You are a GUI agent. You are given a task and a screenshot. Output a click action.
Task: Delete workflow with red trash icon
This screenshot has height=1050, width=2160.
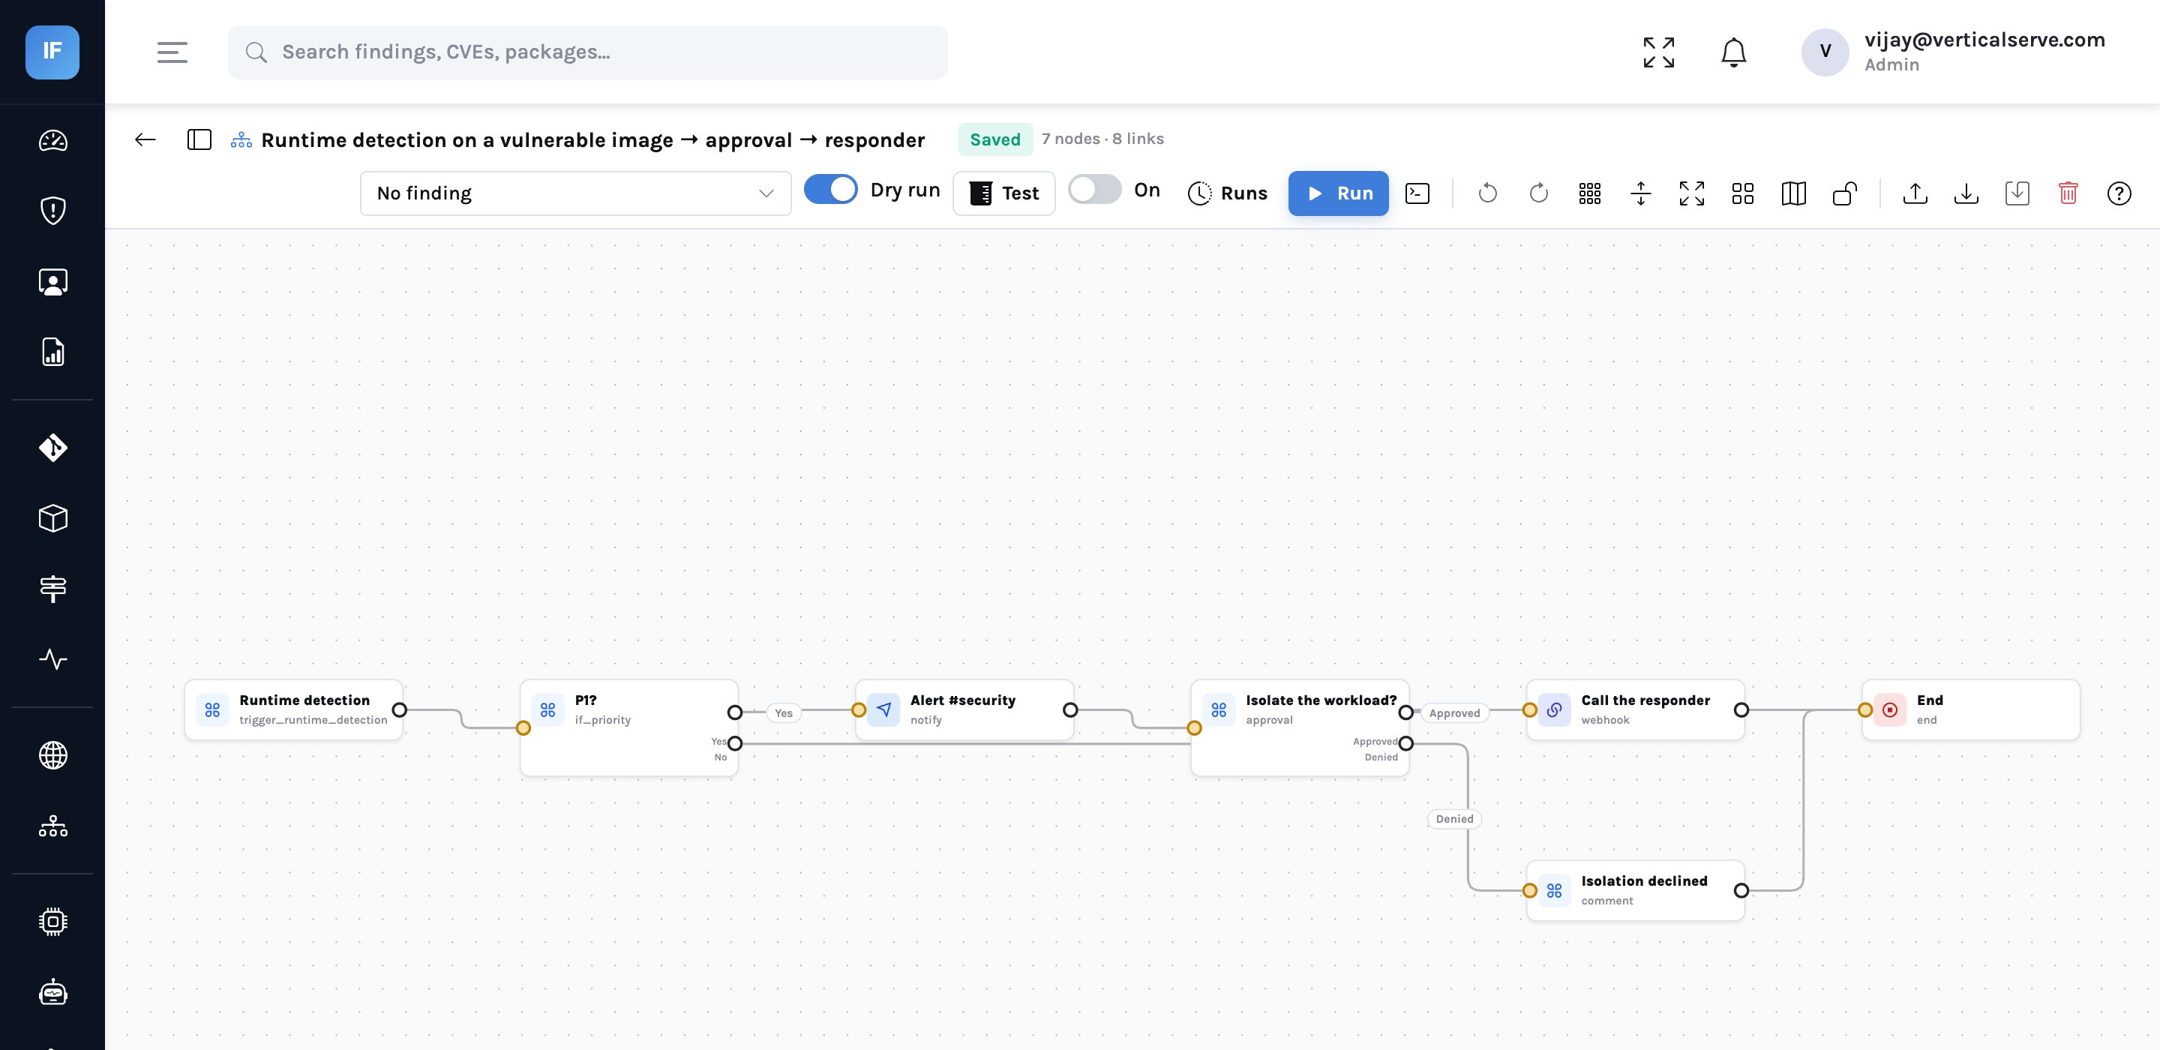[2068, 193]
